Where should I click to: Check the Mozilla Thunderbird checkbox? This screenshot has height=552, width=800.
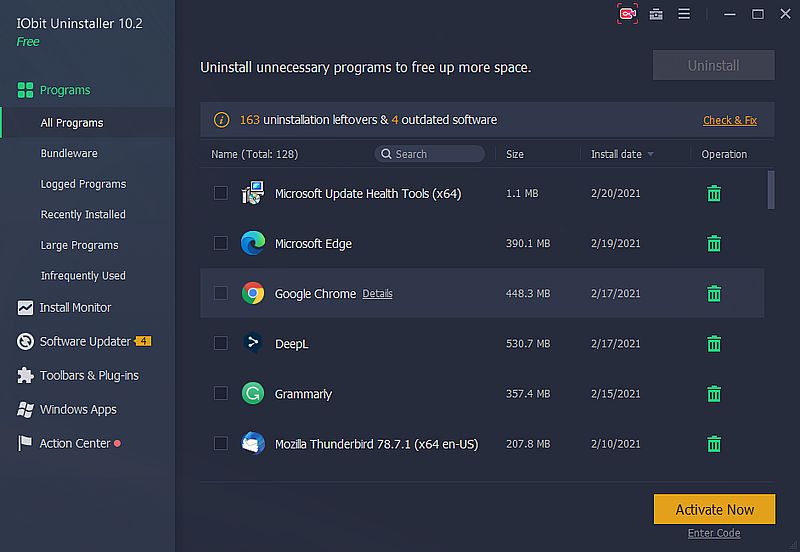[x=221, y=443]
